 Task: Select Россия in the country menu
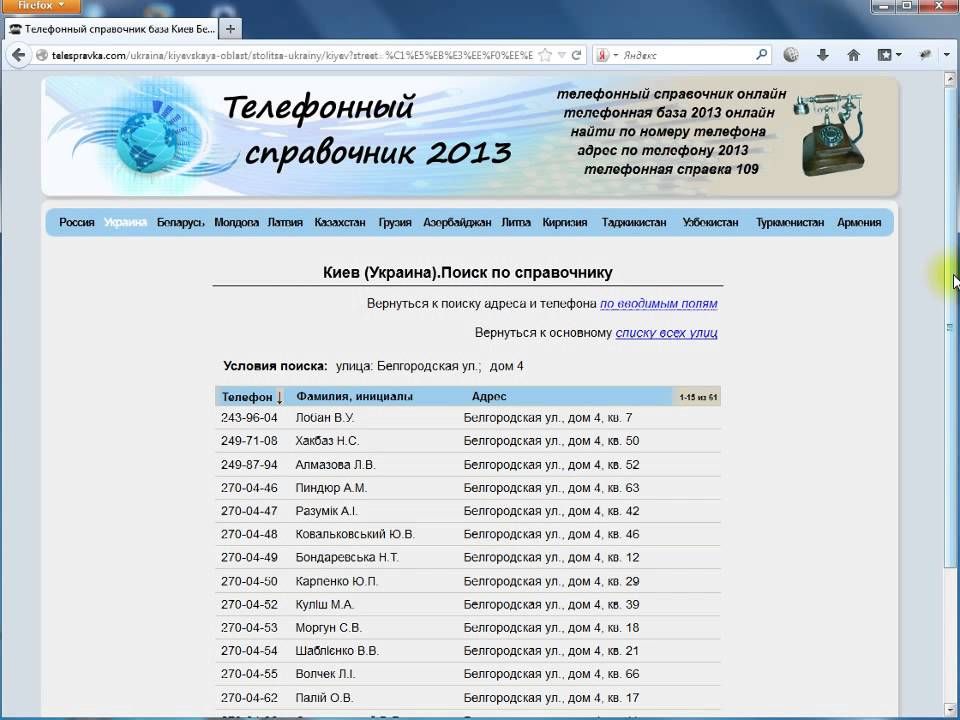click(x=76, y=223)
